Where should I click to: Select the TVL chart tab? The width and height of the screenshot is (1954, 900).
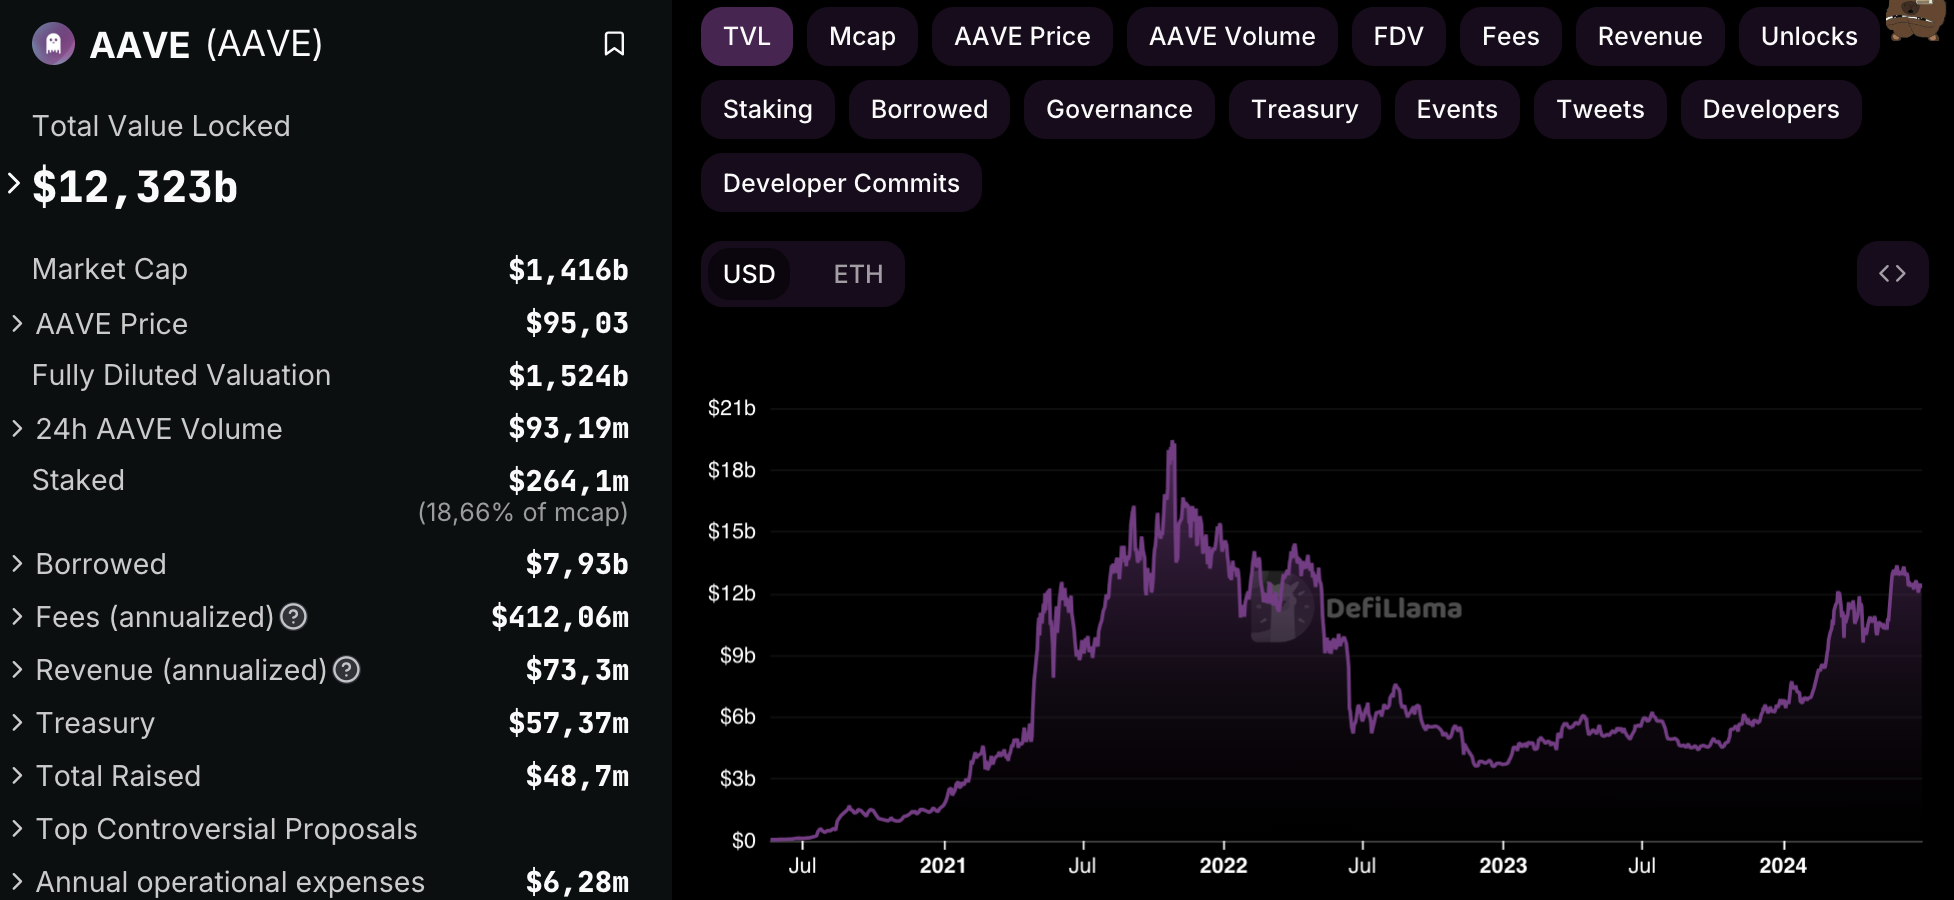point(747,37)
